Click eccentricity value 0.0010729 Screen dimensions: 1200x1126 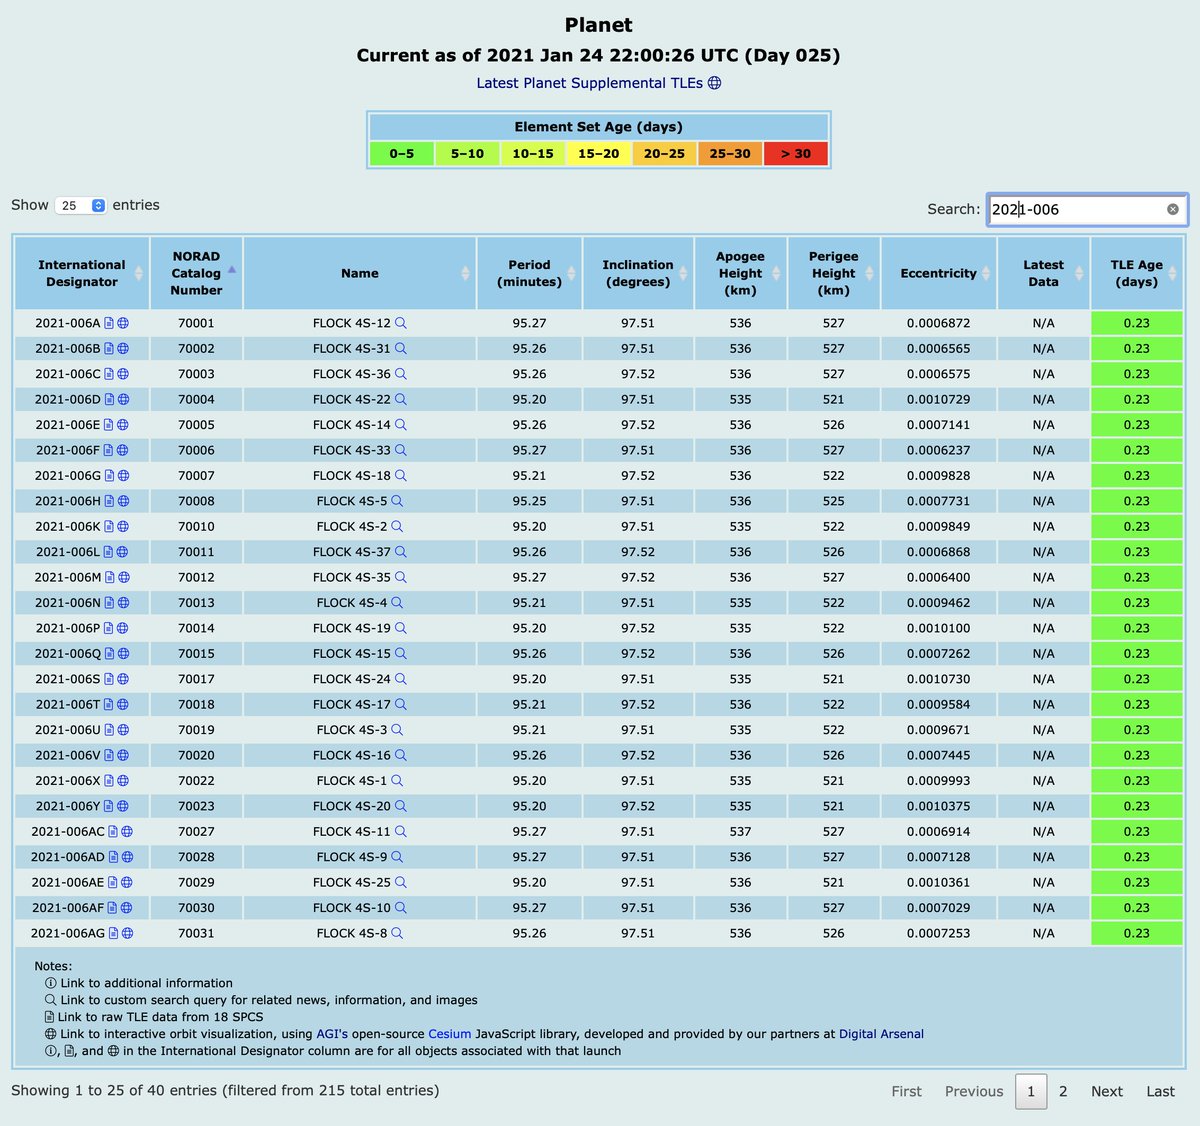(x=938, y=399)
